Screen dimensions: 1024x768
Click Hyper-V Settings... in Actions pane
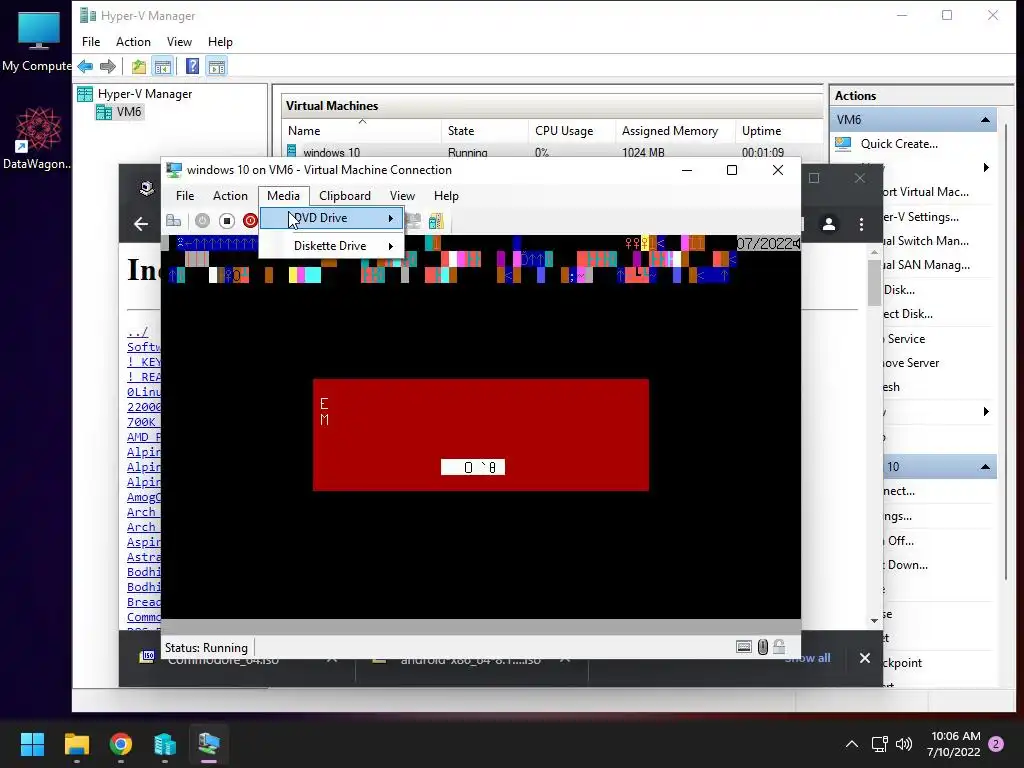pyautogui.click(x=920, y=217)
